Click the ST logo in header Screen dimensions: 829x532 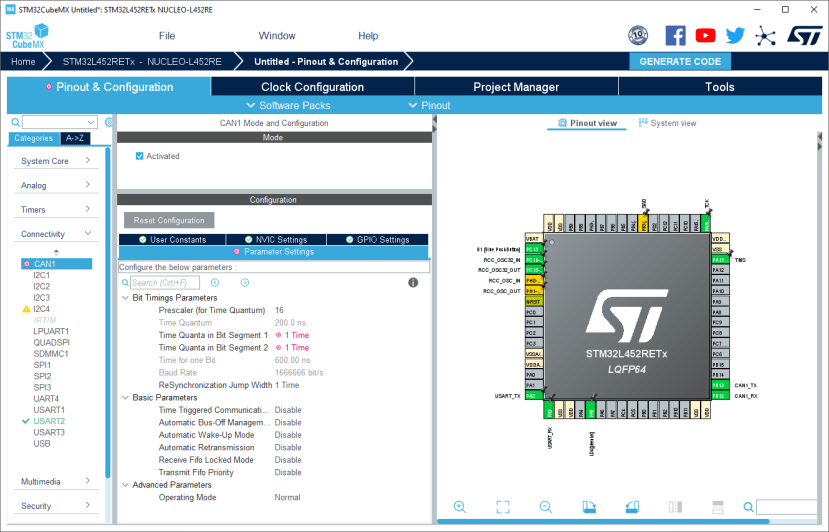coord(805,36)
